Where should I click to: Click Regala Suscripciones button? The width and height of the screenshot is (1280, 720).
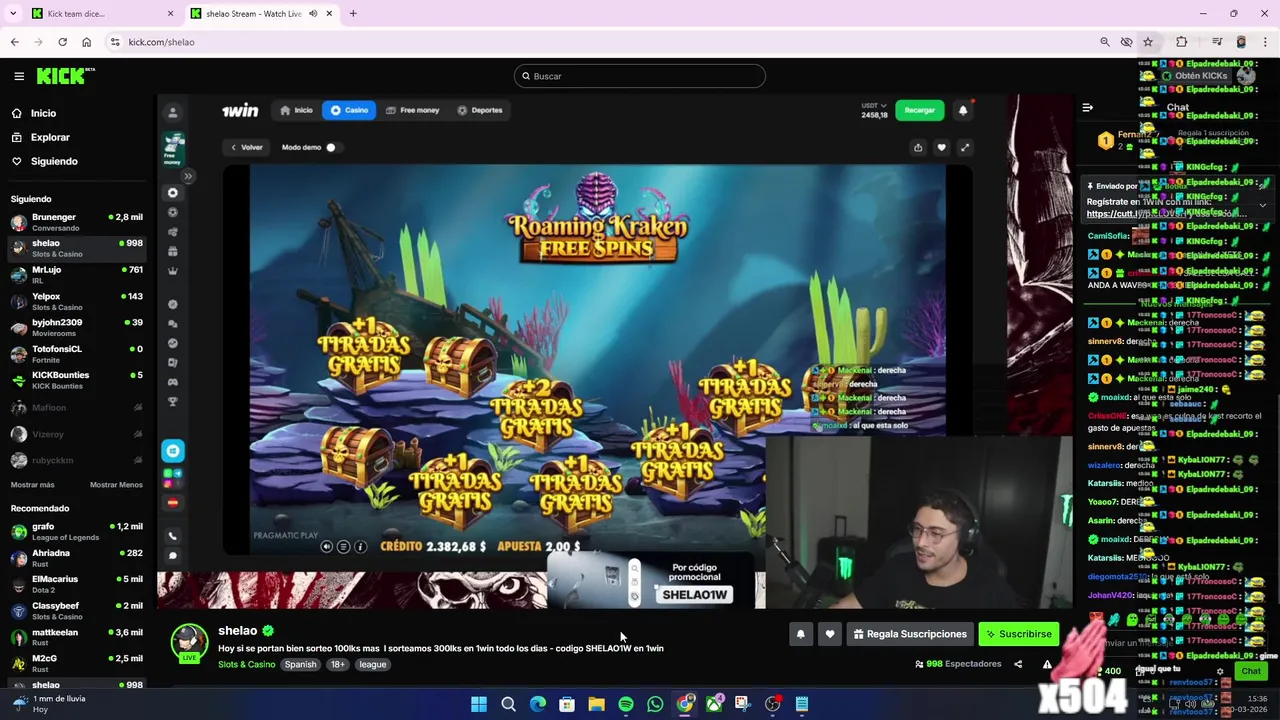910,634
